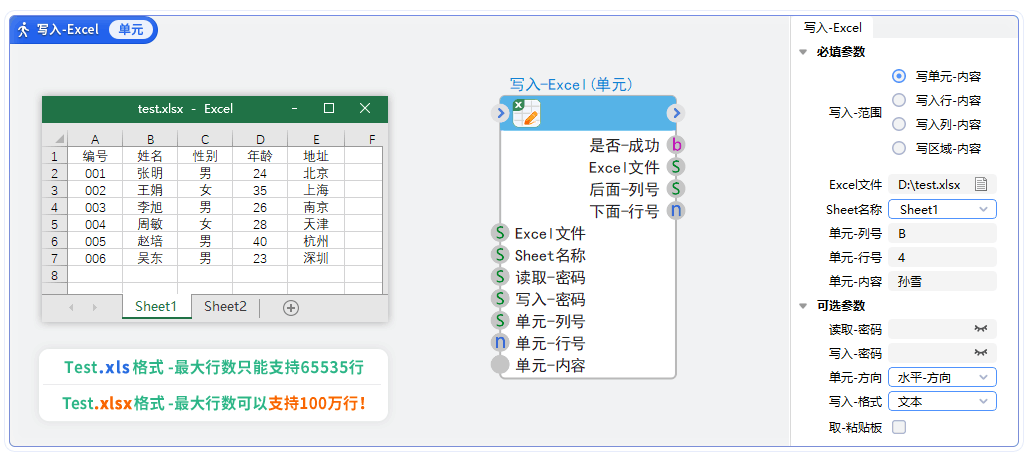Browse file icon beside D:\test.xlsx
The width and height of the screenshot is (1034, 459).
click(x=981, y=185)
